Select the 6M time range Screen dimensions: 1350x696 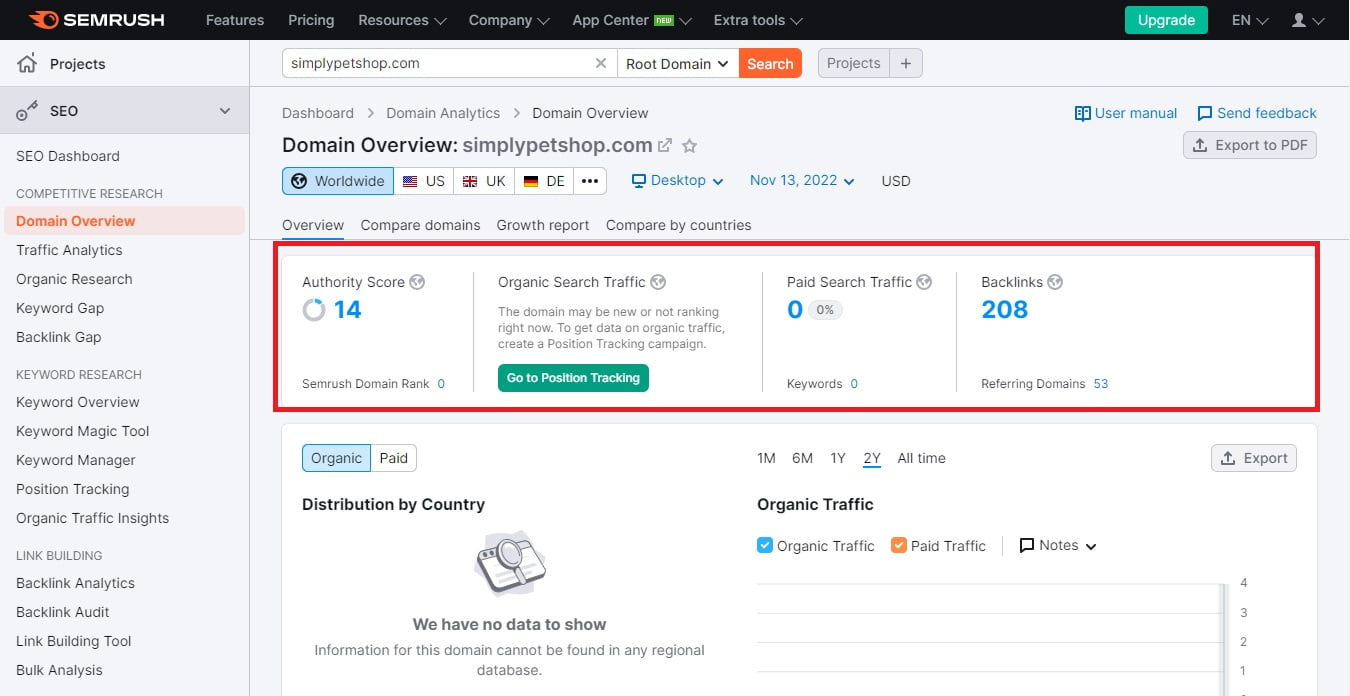point(802,458)
